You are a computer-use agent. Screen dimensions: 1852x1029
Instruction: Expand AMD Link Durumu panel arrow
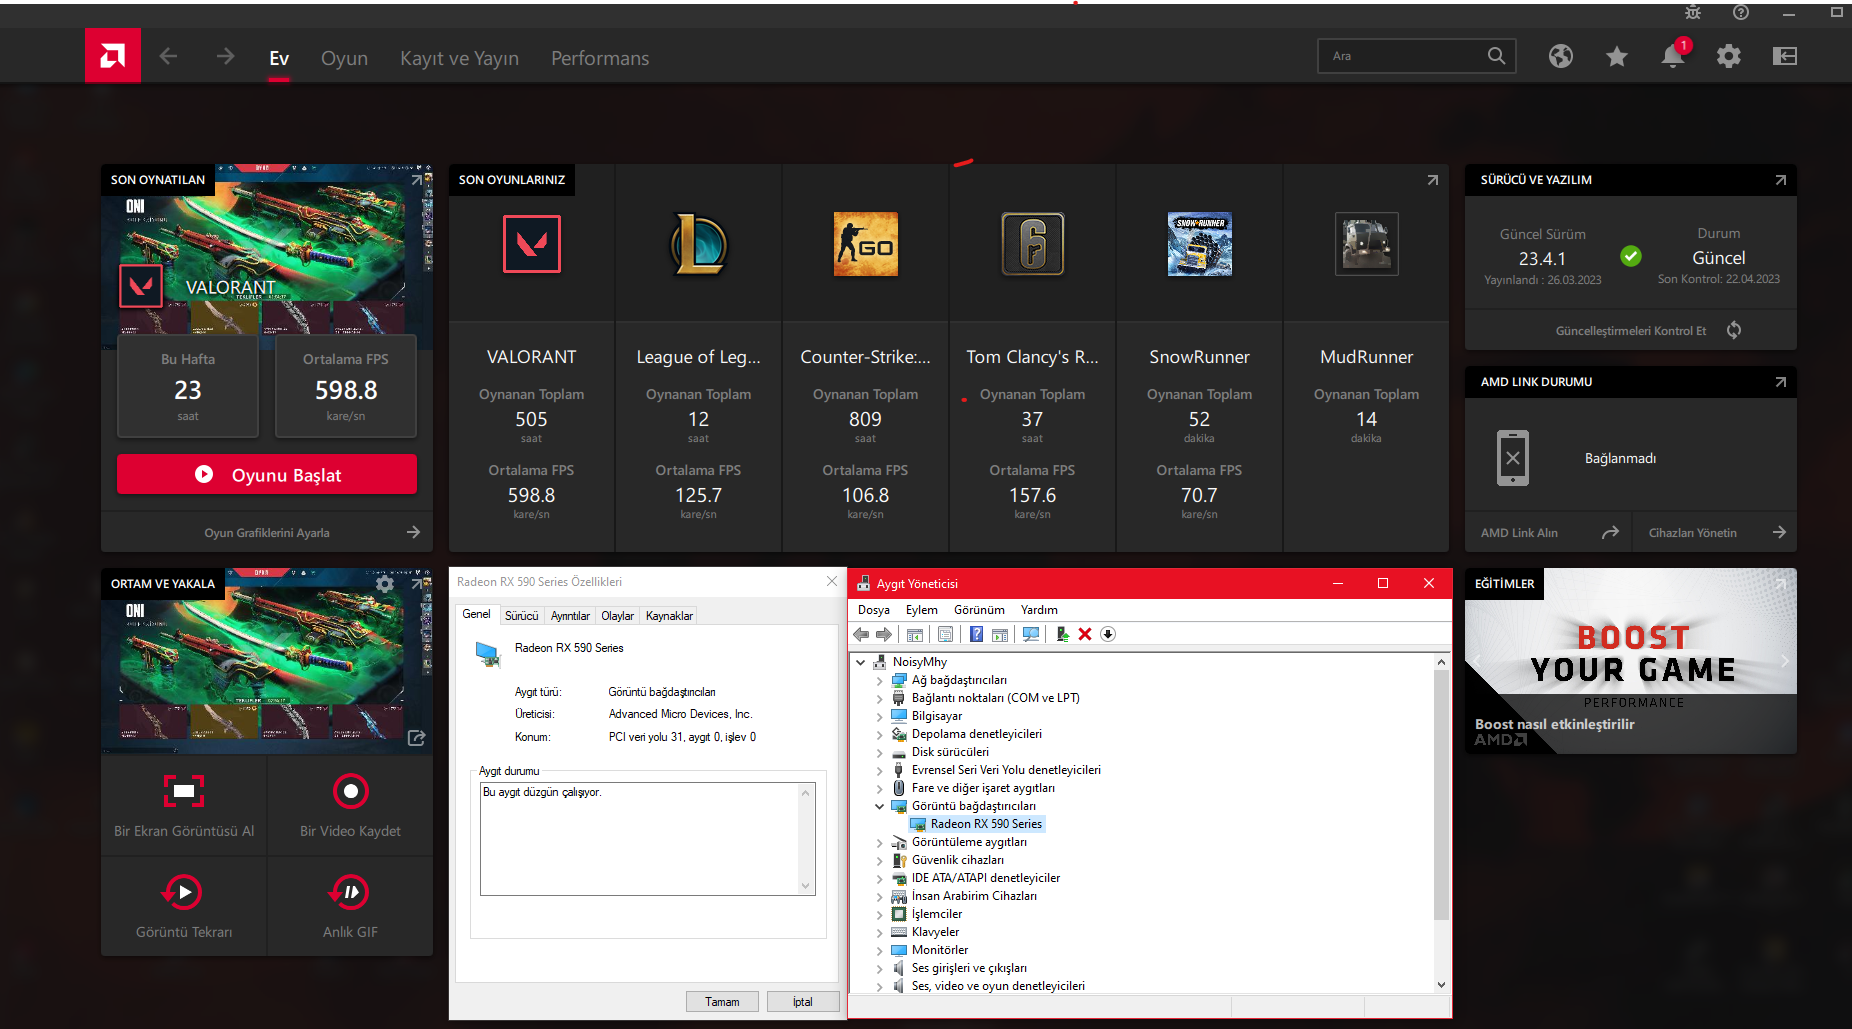pos(1780,382)
